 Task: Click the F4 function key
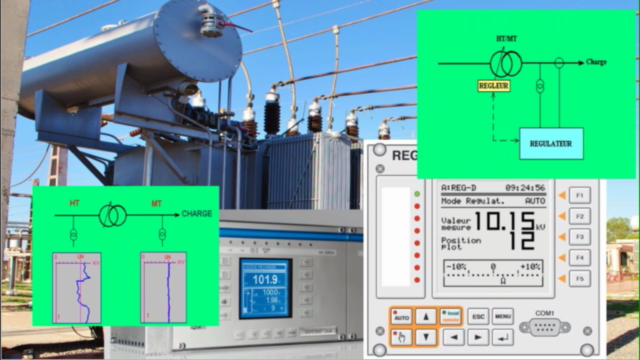tap(580, 258)
